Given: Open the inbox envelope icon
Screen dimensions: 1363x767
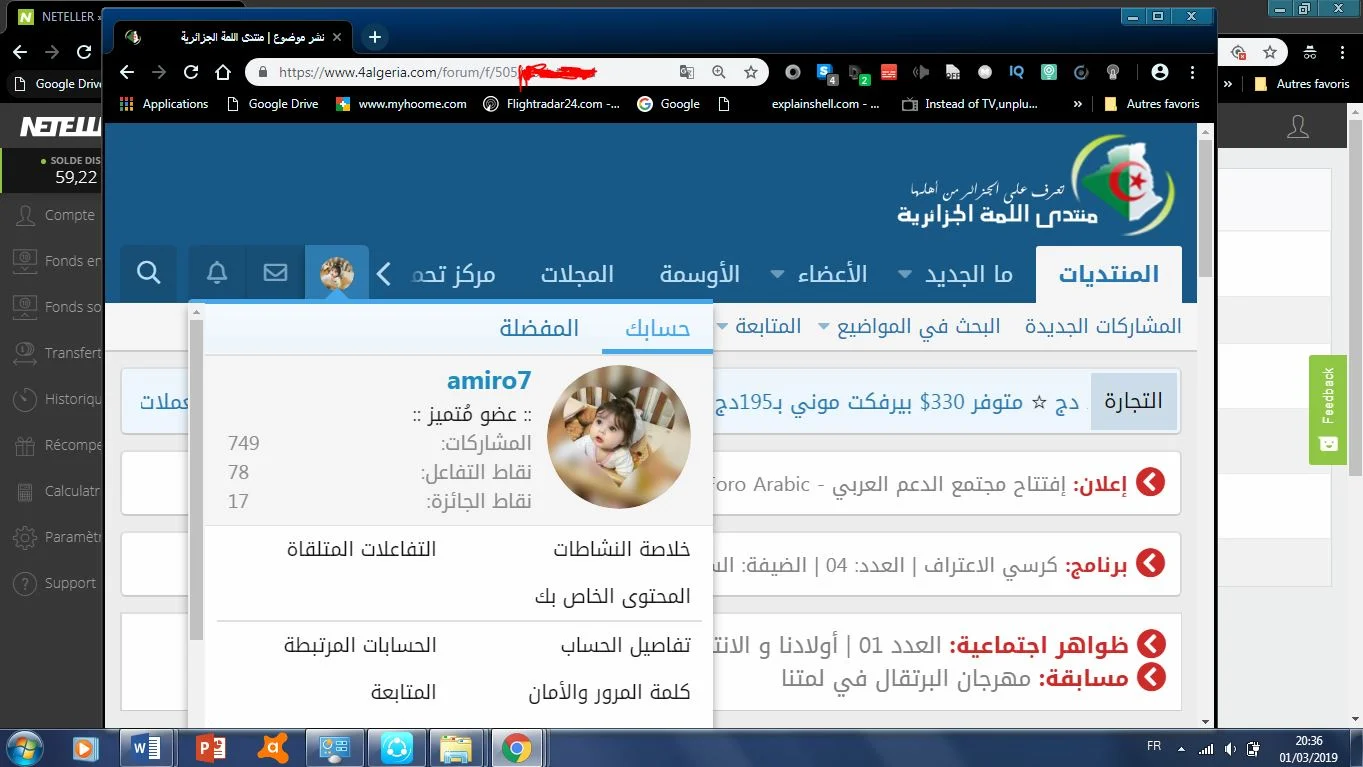Looking at the screenshot, I should [275, 273].
